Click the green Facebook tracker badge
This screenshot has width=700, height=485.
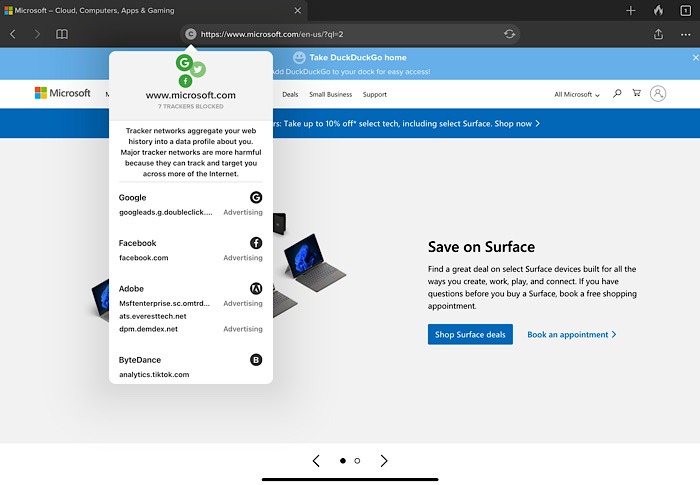(185, 81)
